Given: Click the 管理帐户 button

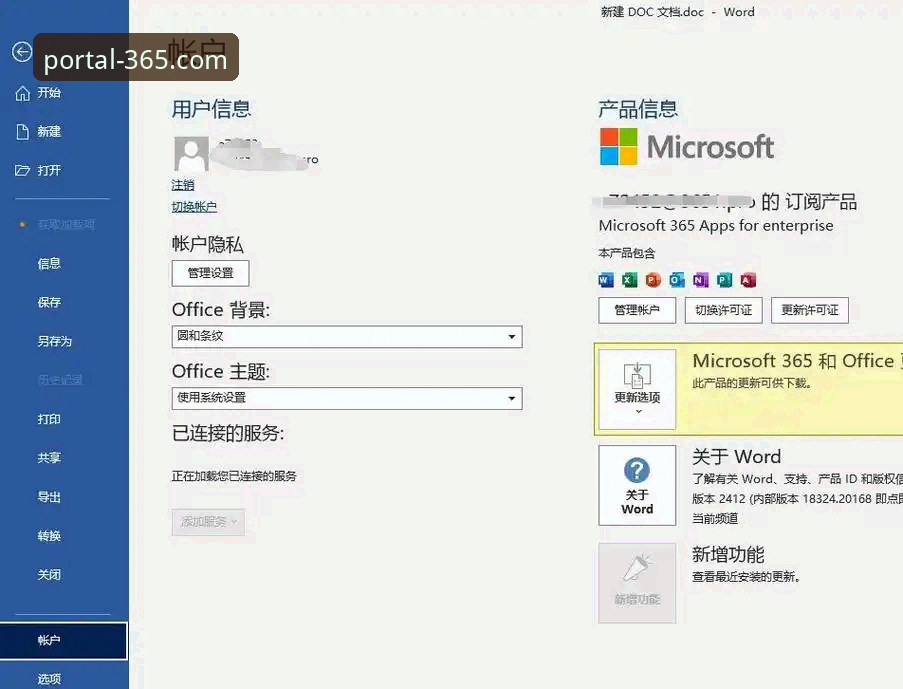Looking at the screenshot, I should pos(637,311).
